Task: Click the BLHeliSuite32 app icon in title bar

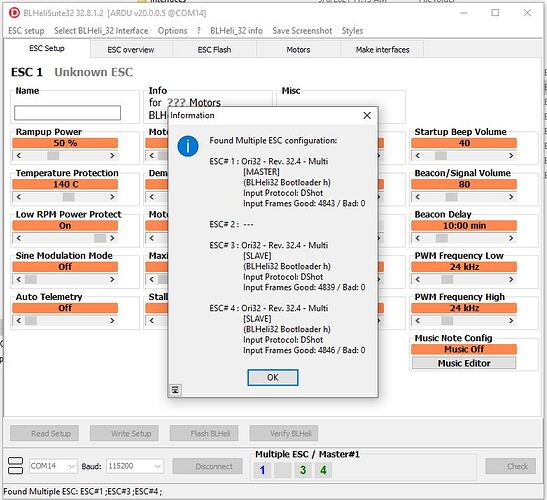Action: (x=14, y=13)
